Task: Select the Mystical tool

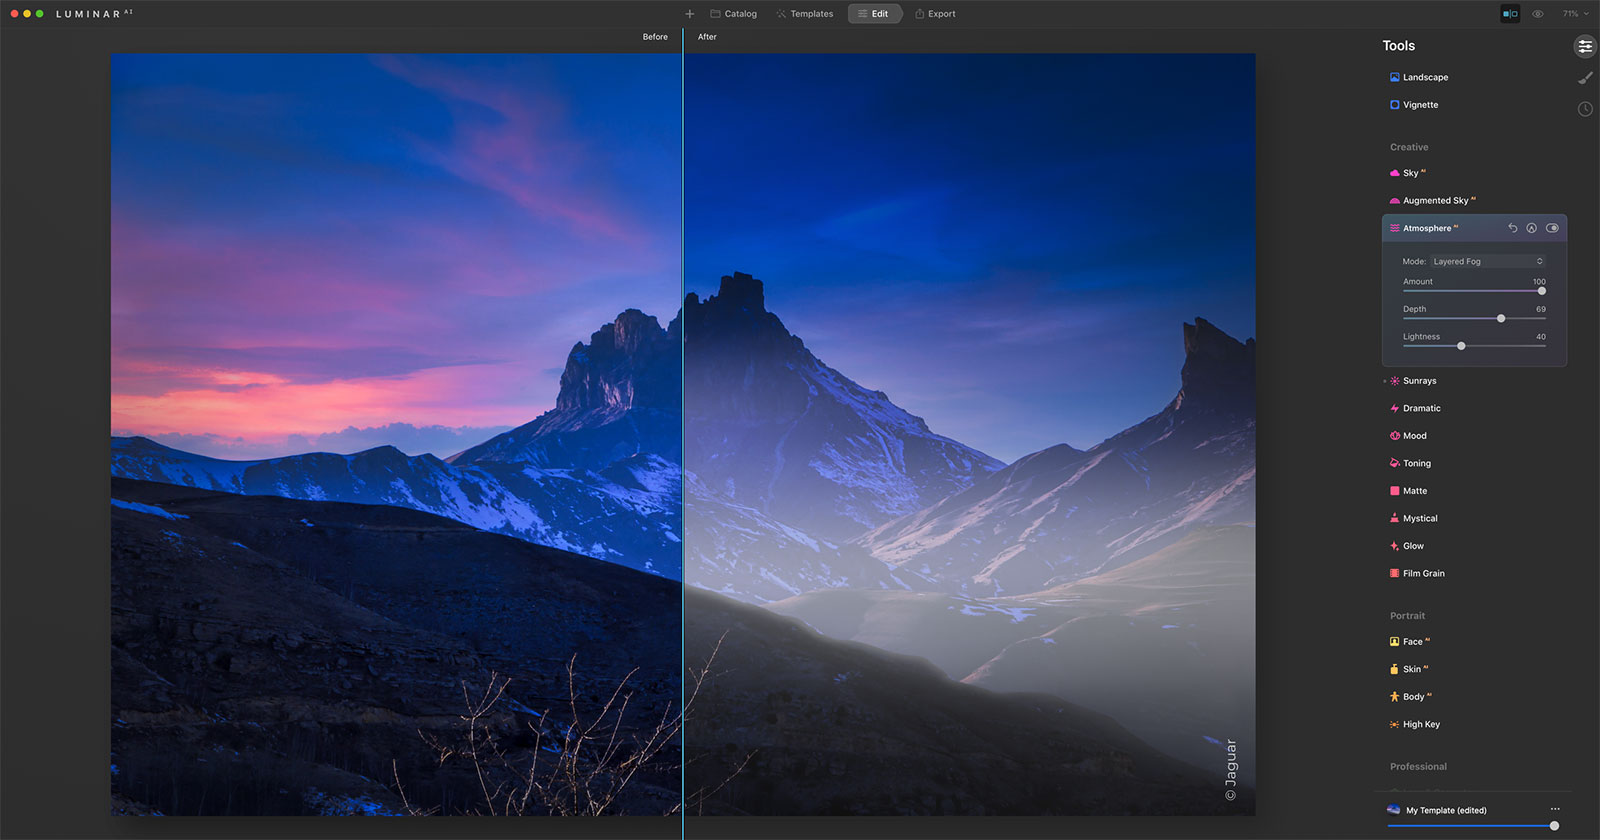Action: tap(1420, 519)
